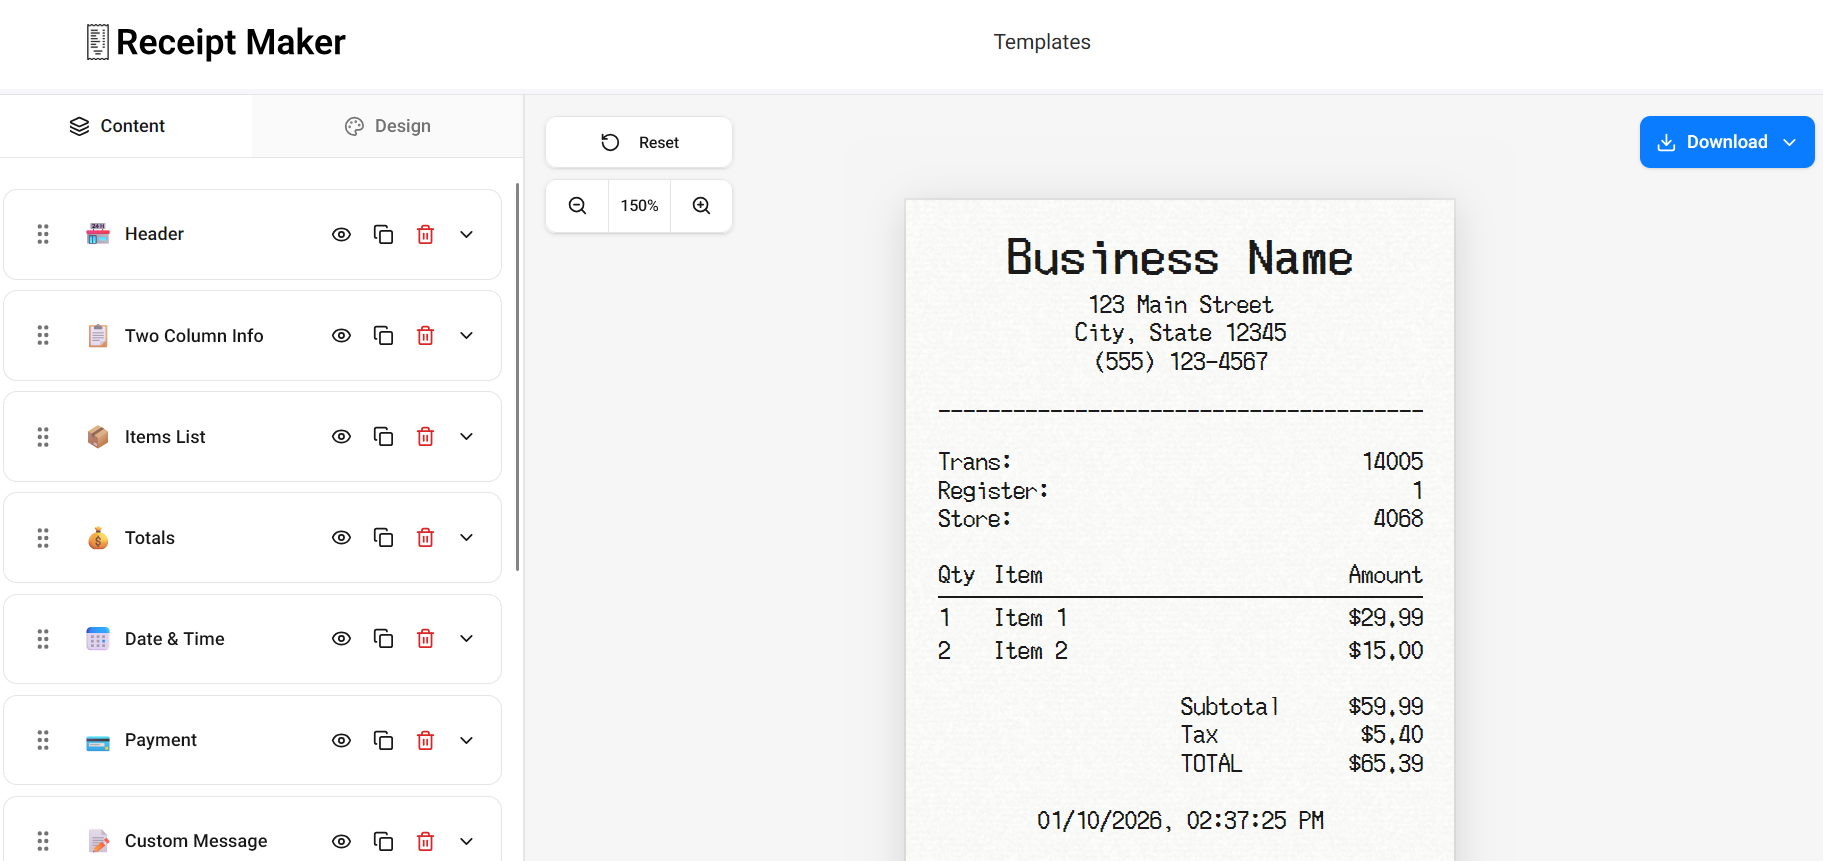Screen dimensions: 1823x861
Task: Click the Date & Time drag handle
Action: (x=43, y=639)
